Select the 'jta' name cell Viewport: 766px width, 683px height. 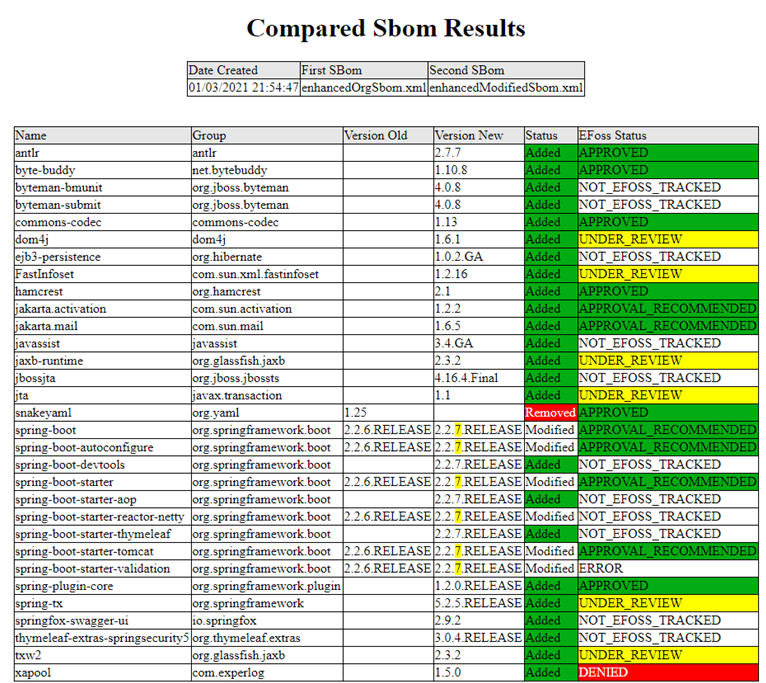pyautogui.click(x=103, y=396)
